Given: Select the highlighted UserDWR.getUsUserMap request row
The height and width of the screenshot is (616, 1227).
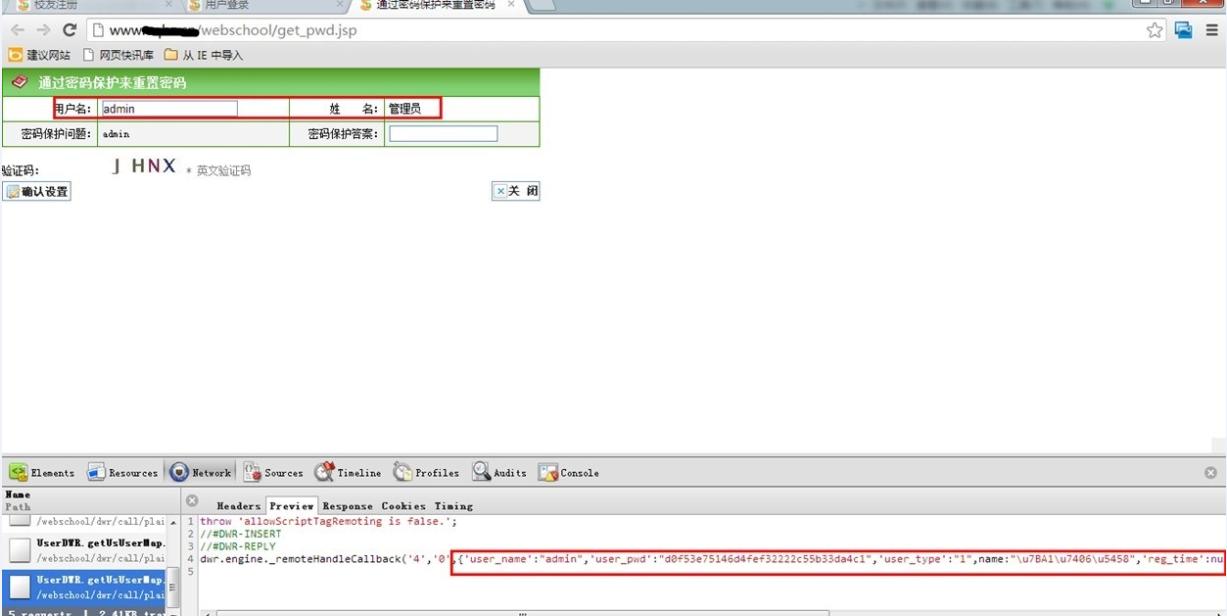Looking at the screenshot, I should pos(83,587).
